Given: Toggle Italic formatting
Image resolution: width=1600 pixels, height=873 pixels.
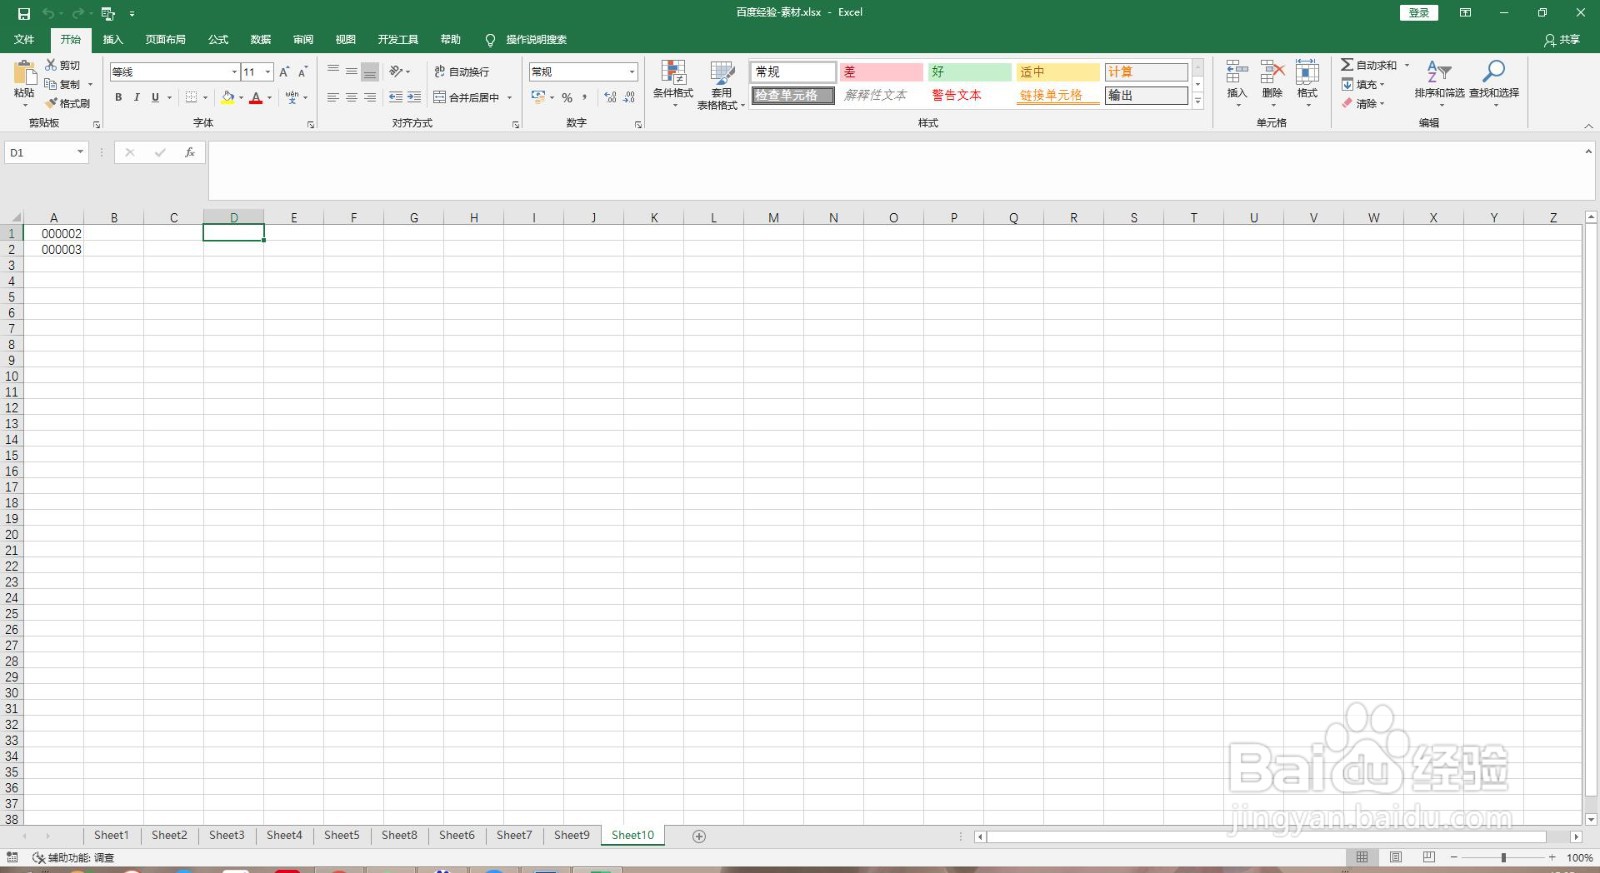Looking at the screenshot, I should coord(137,97).
